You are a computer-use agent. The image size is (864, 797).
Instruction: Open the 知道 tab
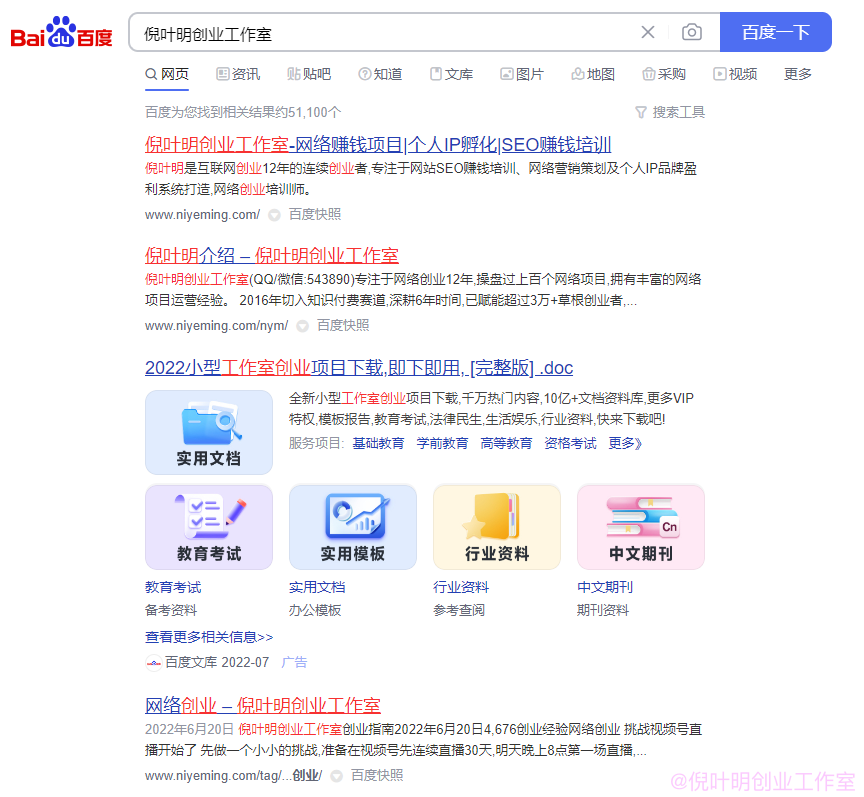pos(380,74)
